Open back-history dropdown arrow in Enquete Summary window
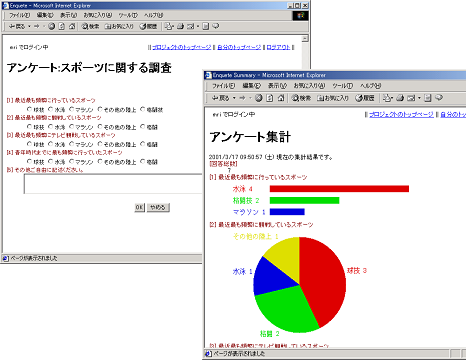 coord(234,98)
